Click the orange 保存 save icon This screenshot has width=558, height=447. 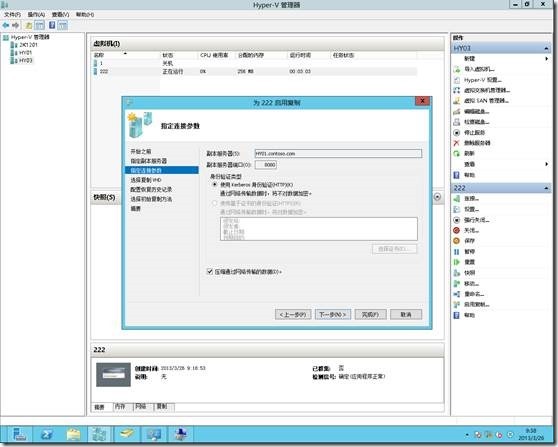tap(457, 241)
